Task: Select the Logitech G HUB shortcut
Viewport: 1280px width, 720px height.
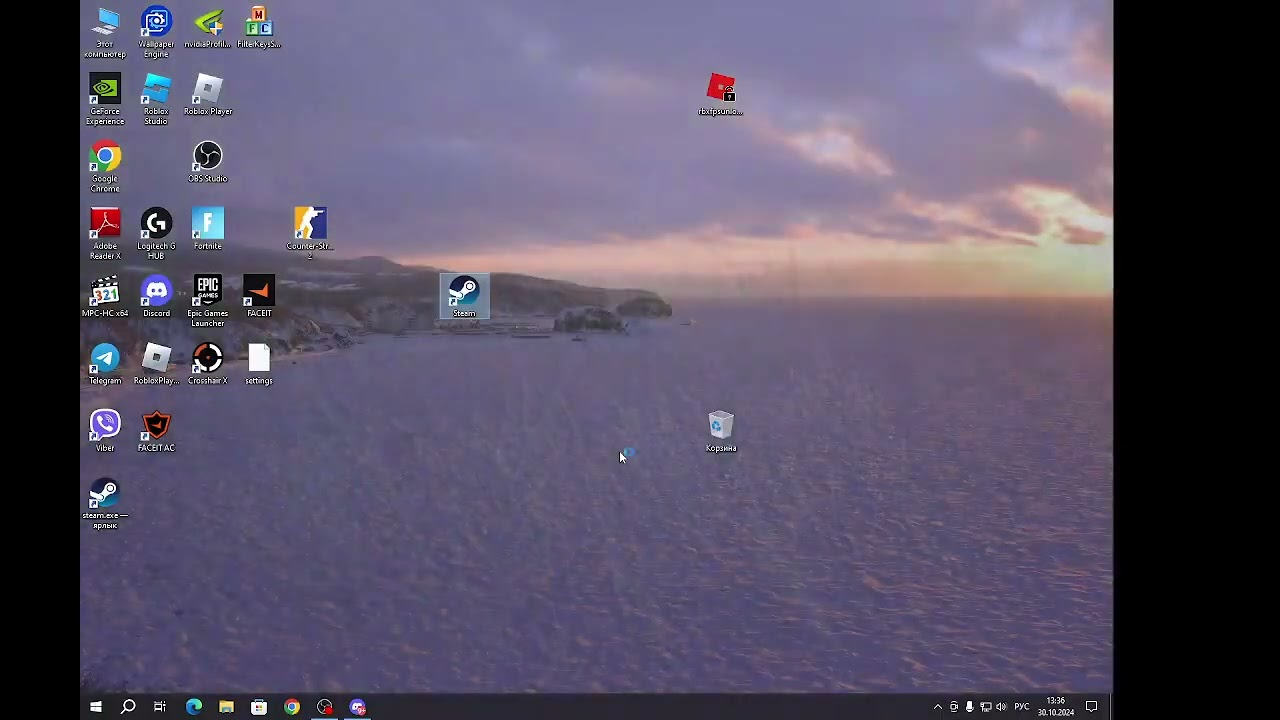Action: coord(156,234)
